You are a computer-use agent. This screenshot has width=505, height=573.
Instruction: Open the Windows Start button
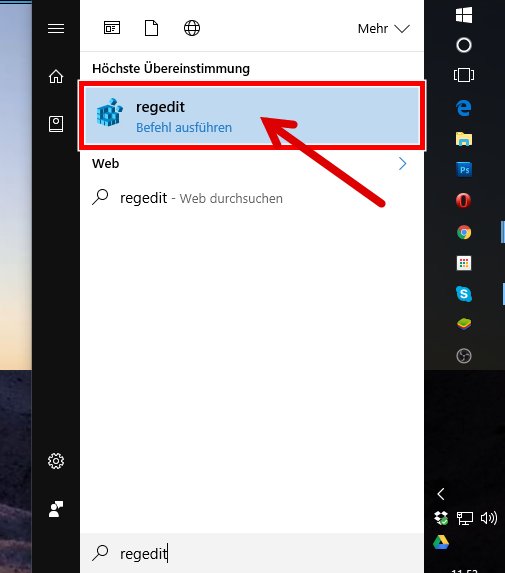point(464,15)
